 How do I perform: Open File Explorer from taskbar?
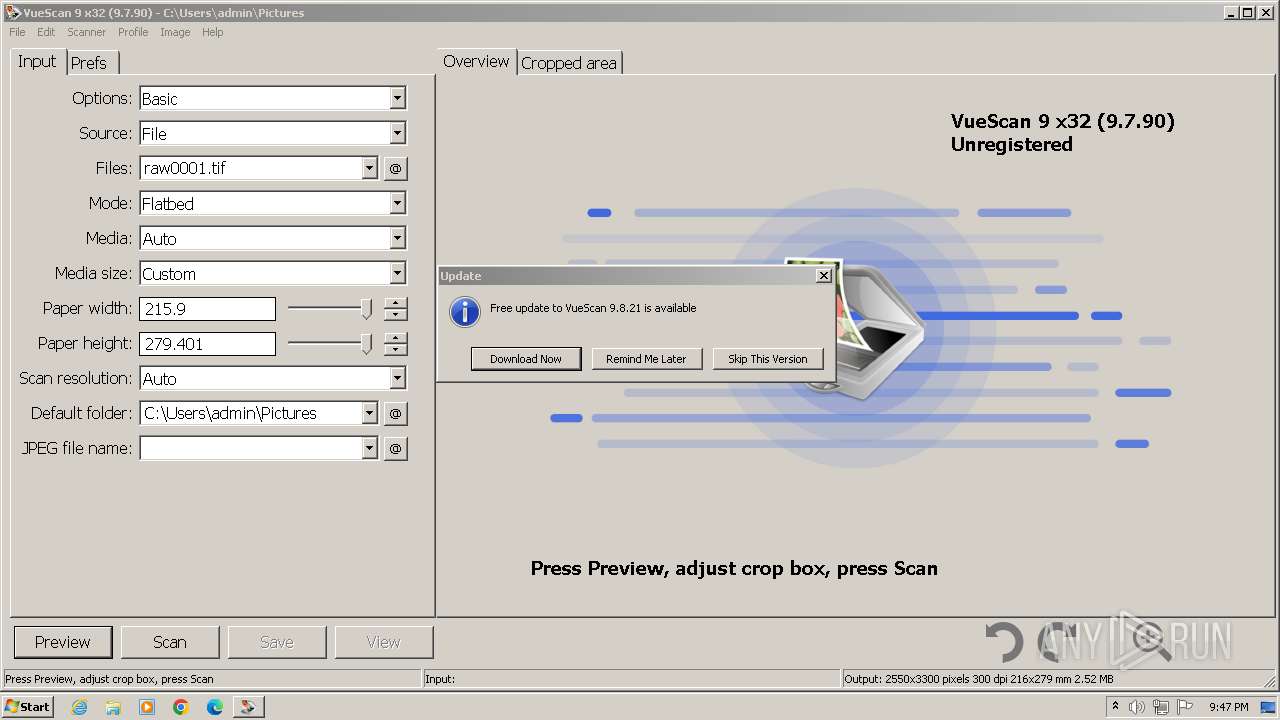[113, 707]
